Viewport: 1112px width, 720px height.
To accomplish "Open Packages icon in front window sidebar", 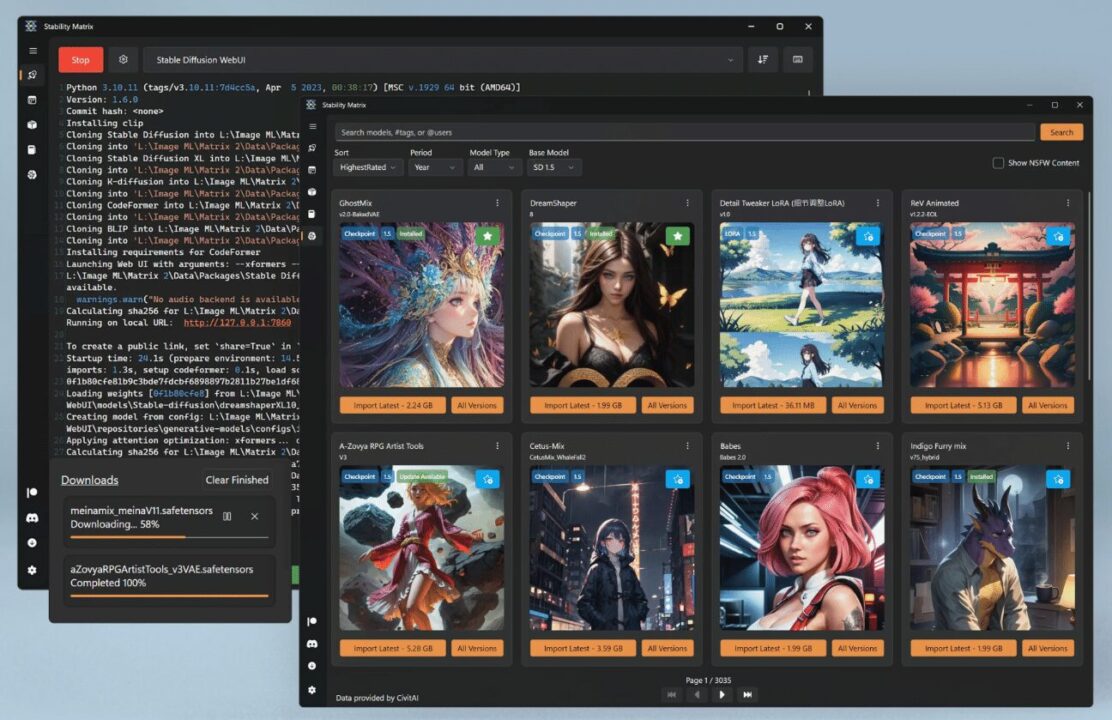I will pyautogui.click(x=313, y=170).
